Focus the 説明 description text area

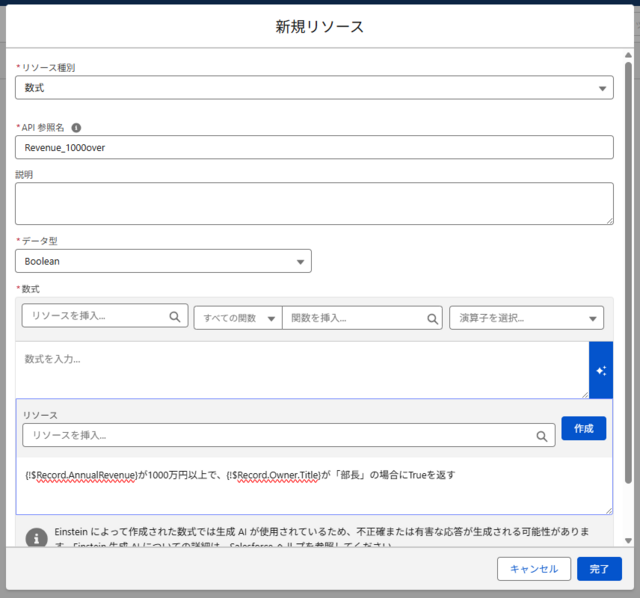313,203
